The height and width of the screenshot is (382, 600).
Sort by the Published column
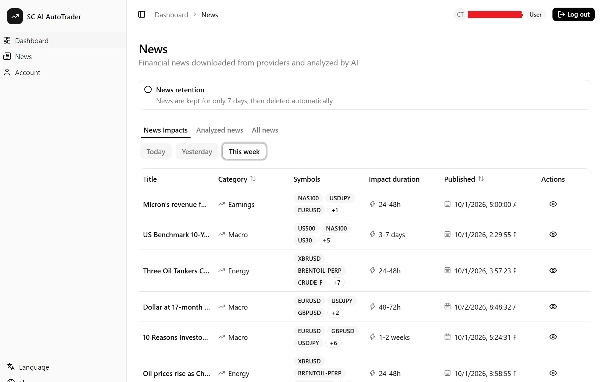pos(464,179)
